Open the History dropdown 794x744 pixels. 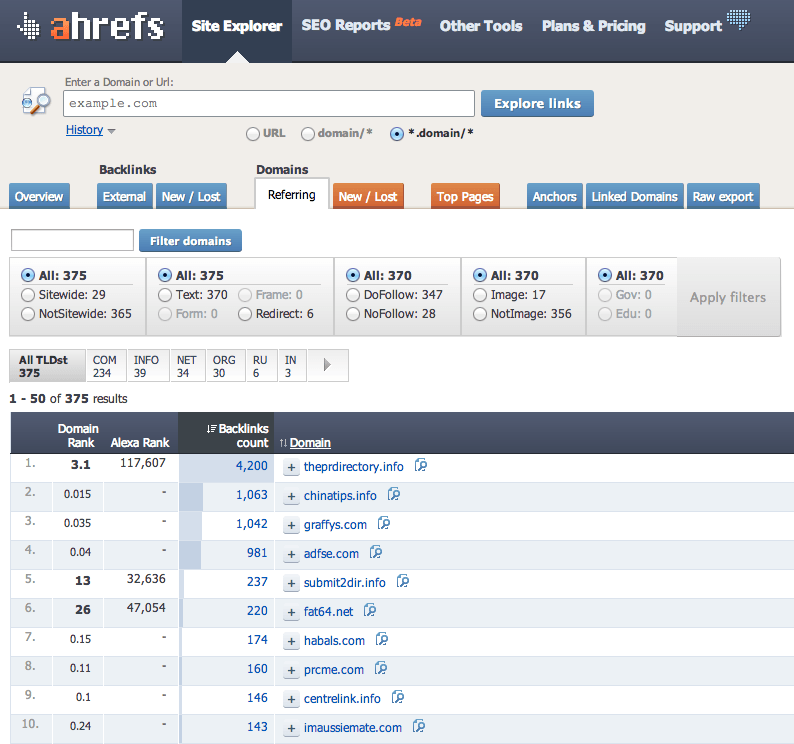tap(90, 130)
